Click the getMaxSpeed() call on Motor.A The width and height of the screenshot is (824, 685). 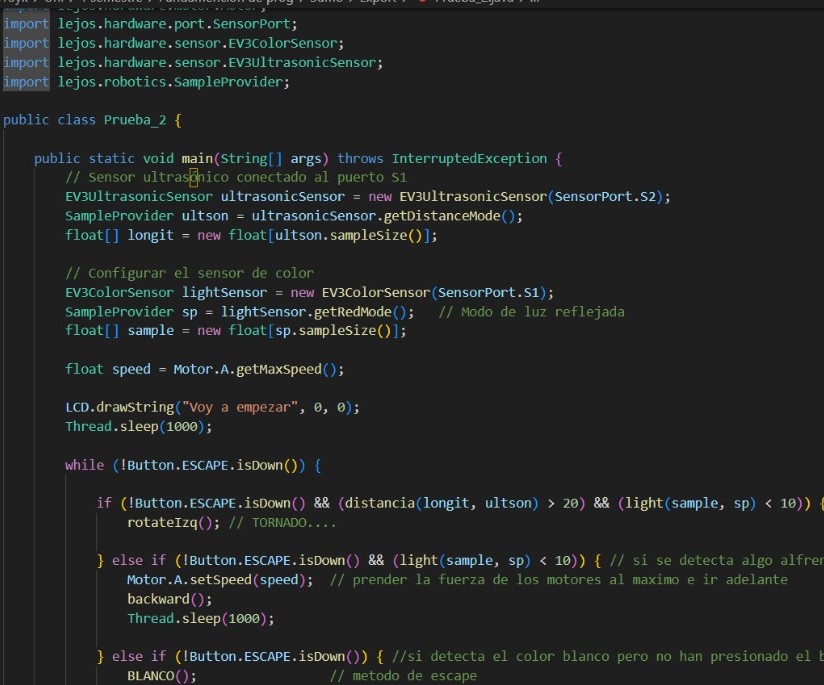coord(289,369)
